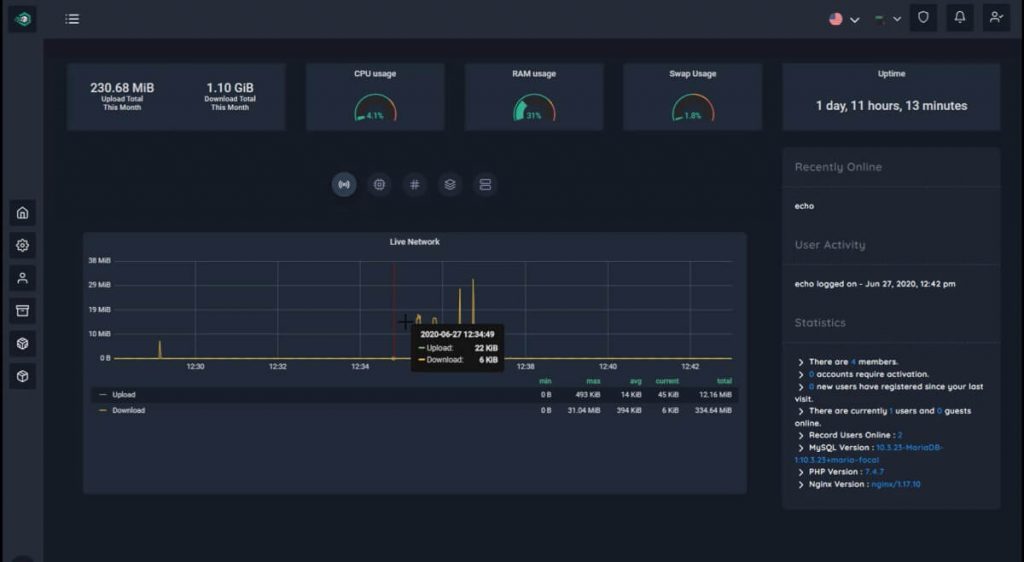The width and height of the screenshot is (1024, 562).
Task: Open the PHP version 7.4.7 link
Action: pyautogui.click(x=874, y=472)
